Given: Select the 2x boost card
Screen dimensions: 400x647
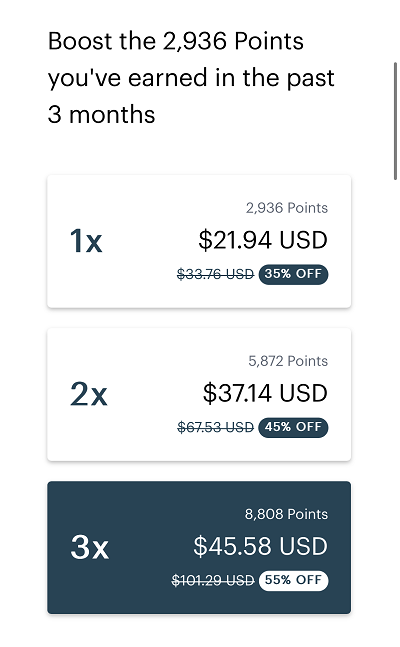Looking at the screenshot, I should point(199,394).
